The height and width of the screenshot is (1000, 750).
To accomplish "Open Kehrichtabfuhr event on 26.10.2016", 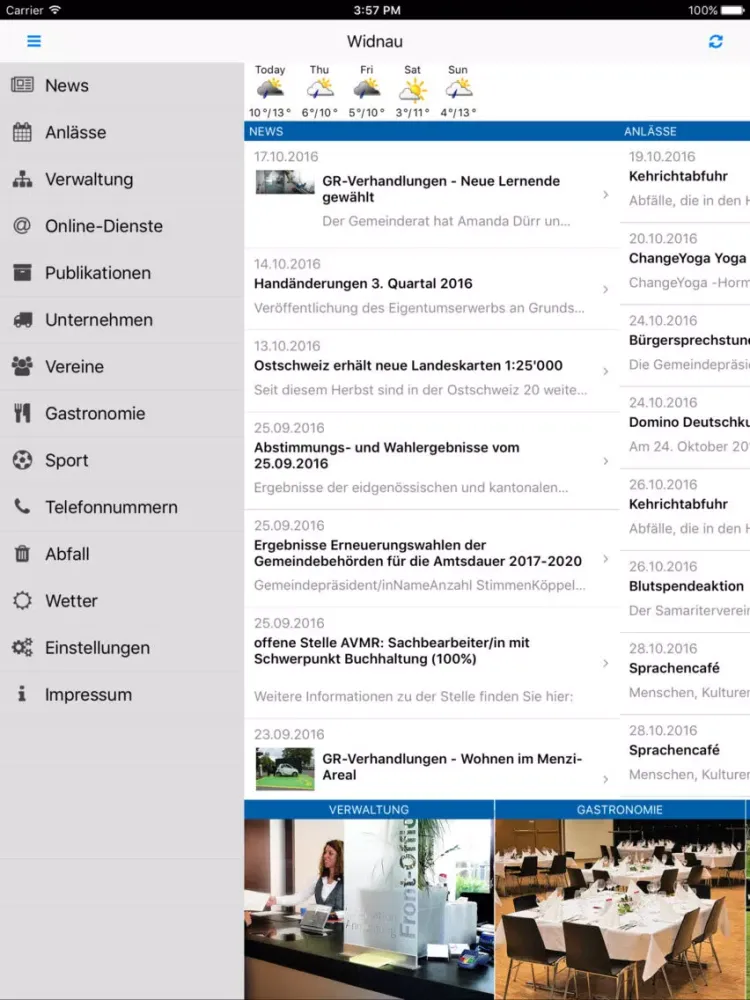I will coord(685,510).
